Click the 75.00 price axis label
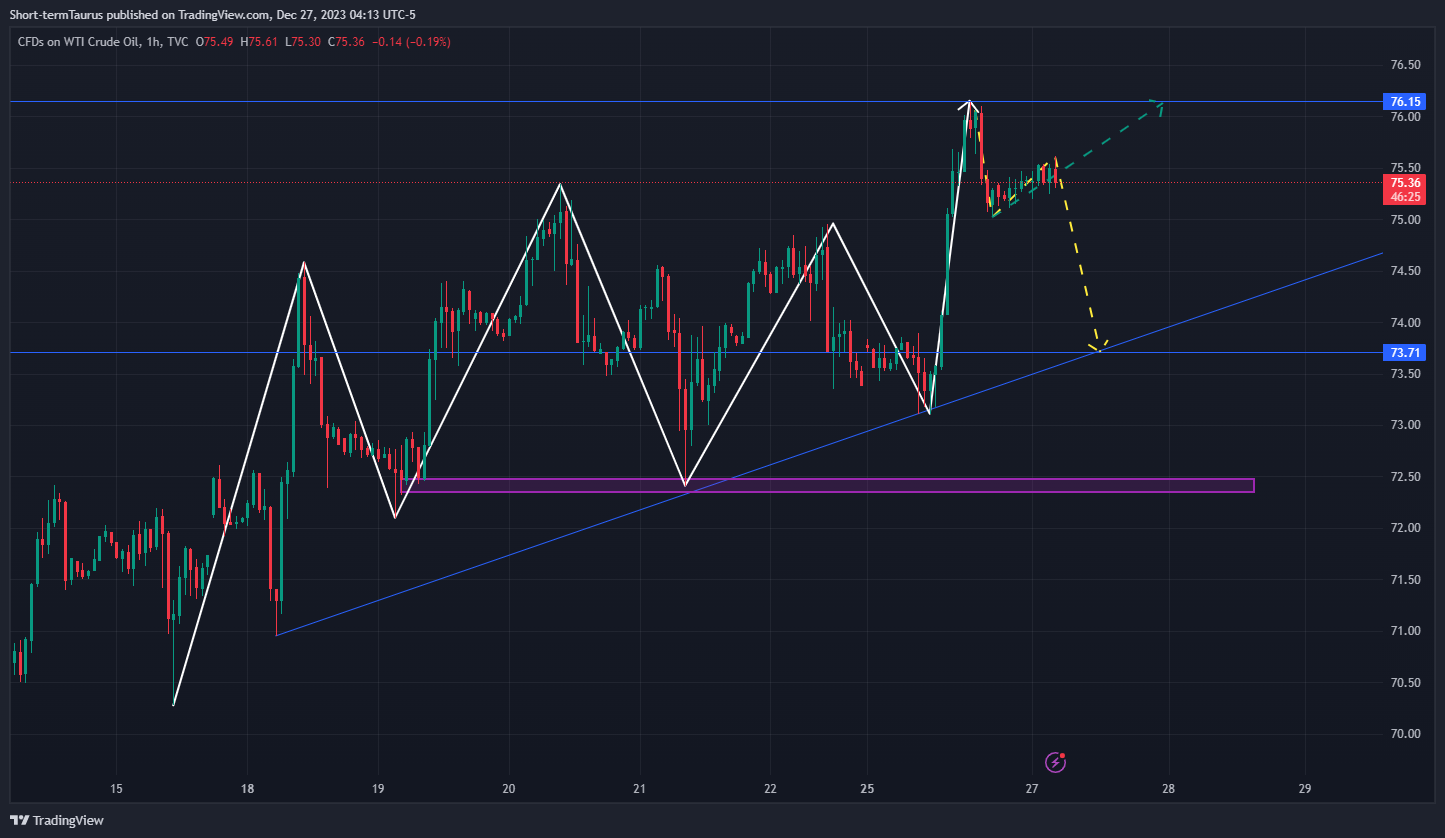This screenshot has height=838, width=1445. [x=1405, y=220]
